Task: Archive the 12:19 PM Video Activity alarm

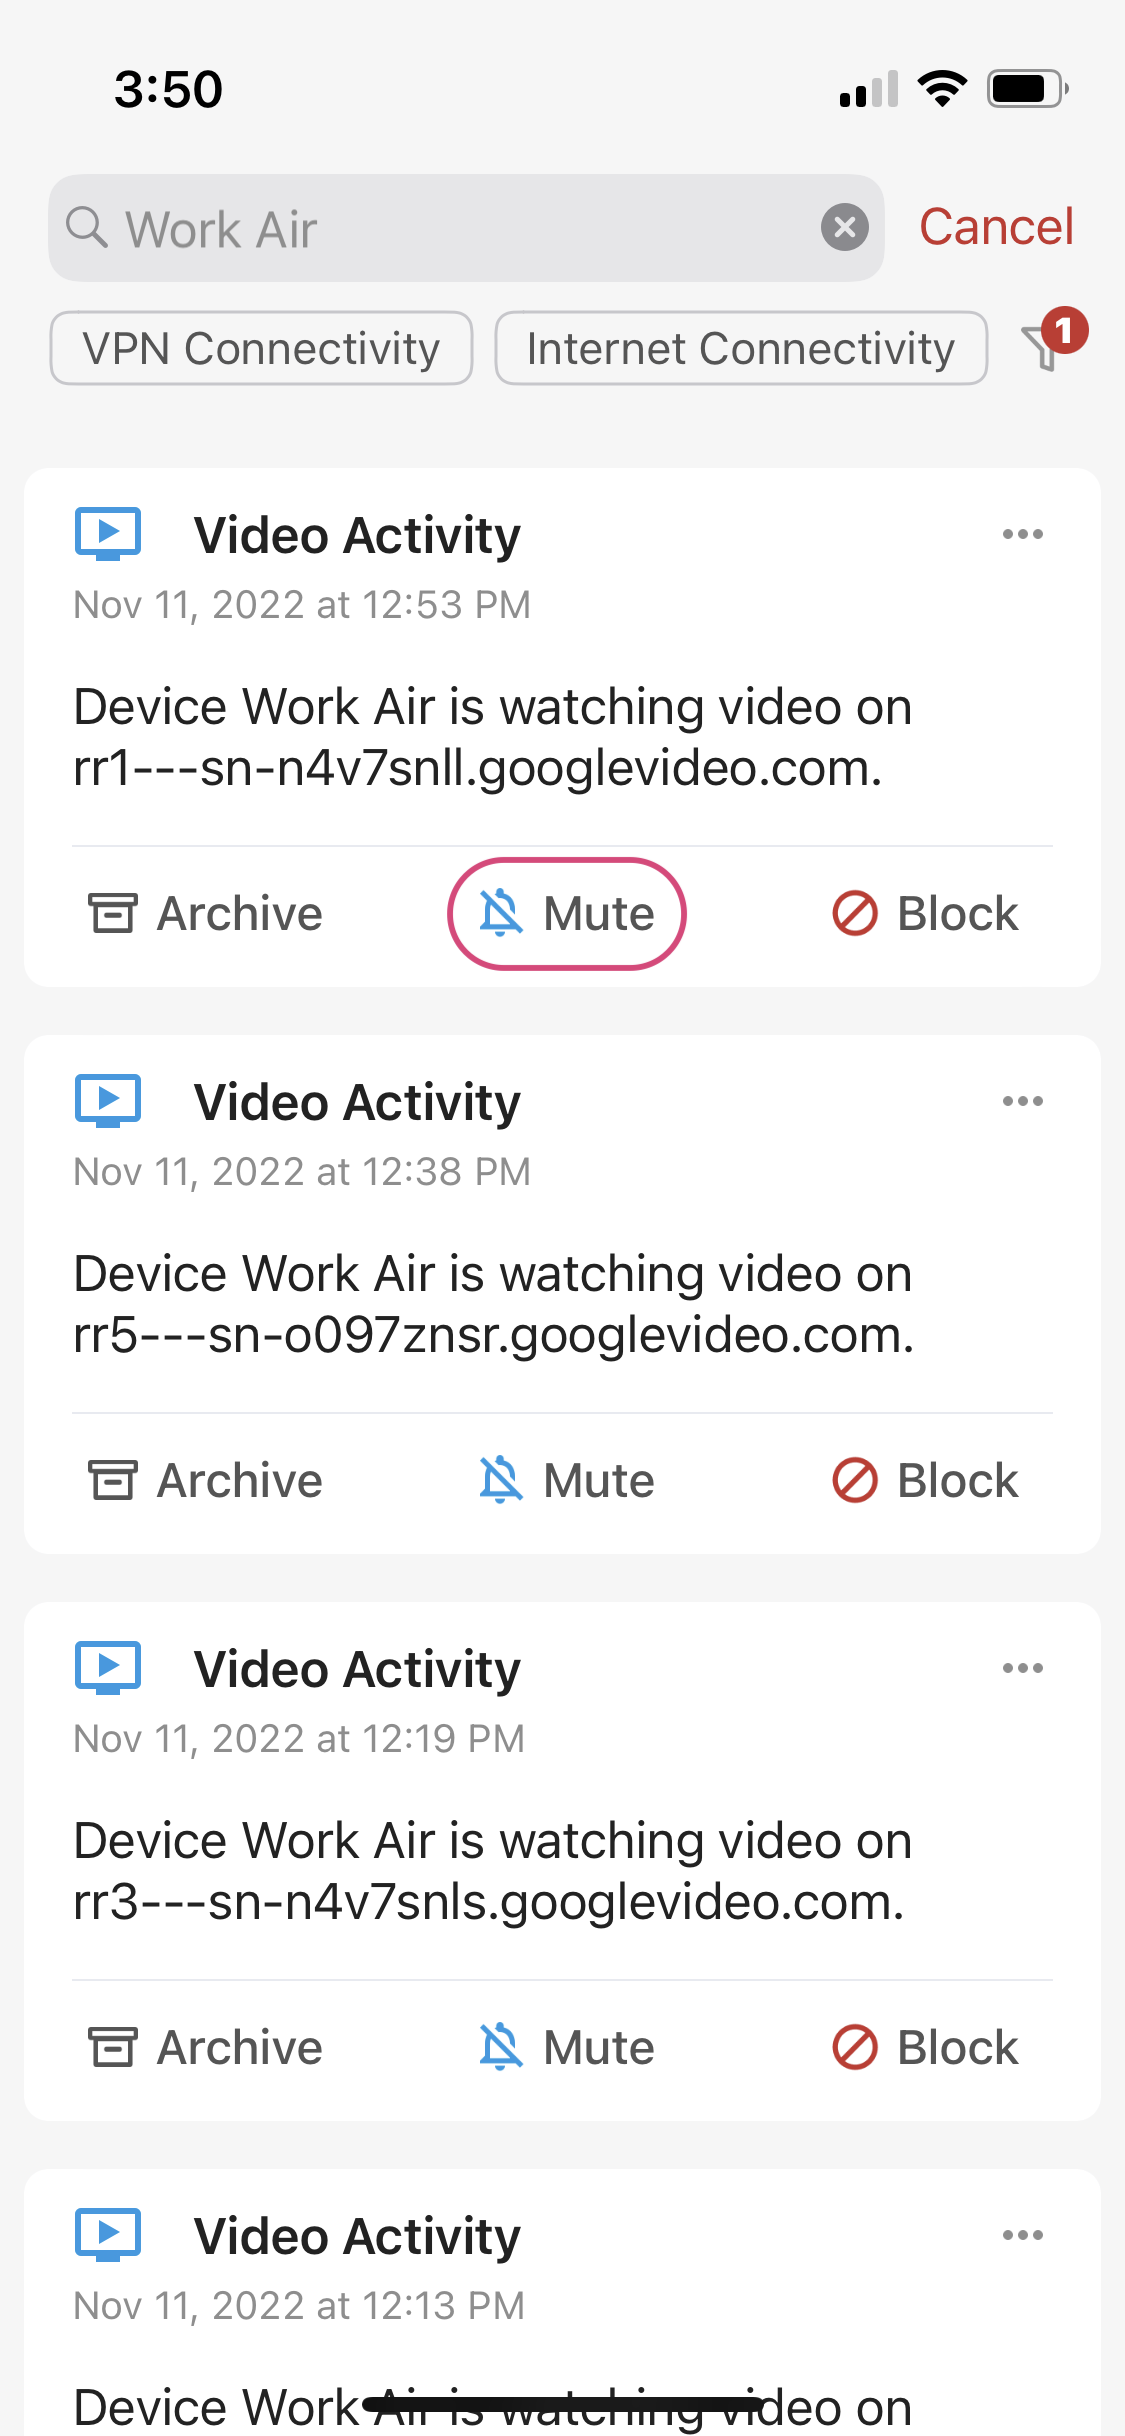Action: 205,2047
